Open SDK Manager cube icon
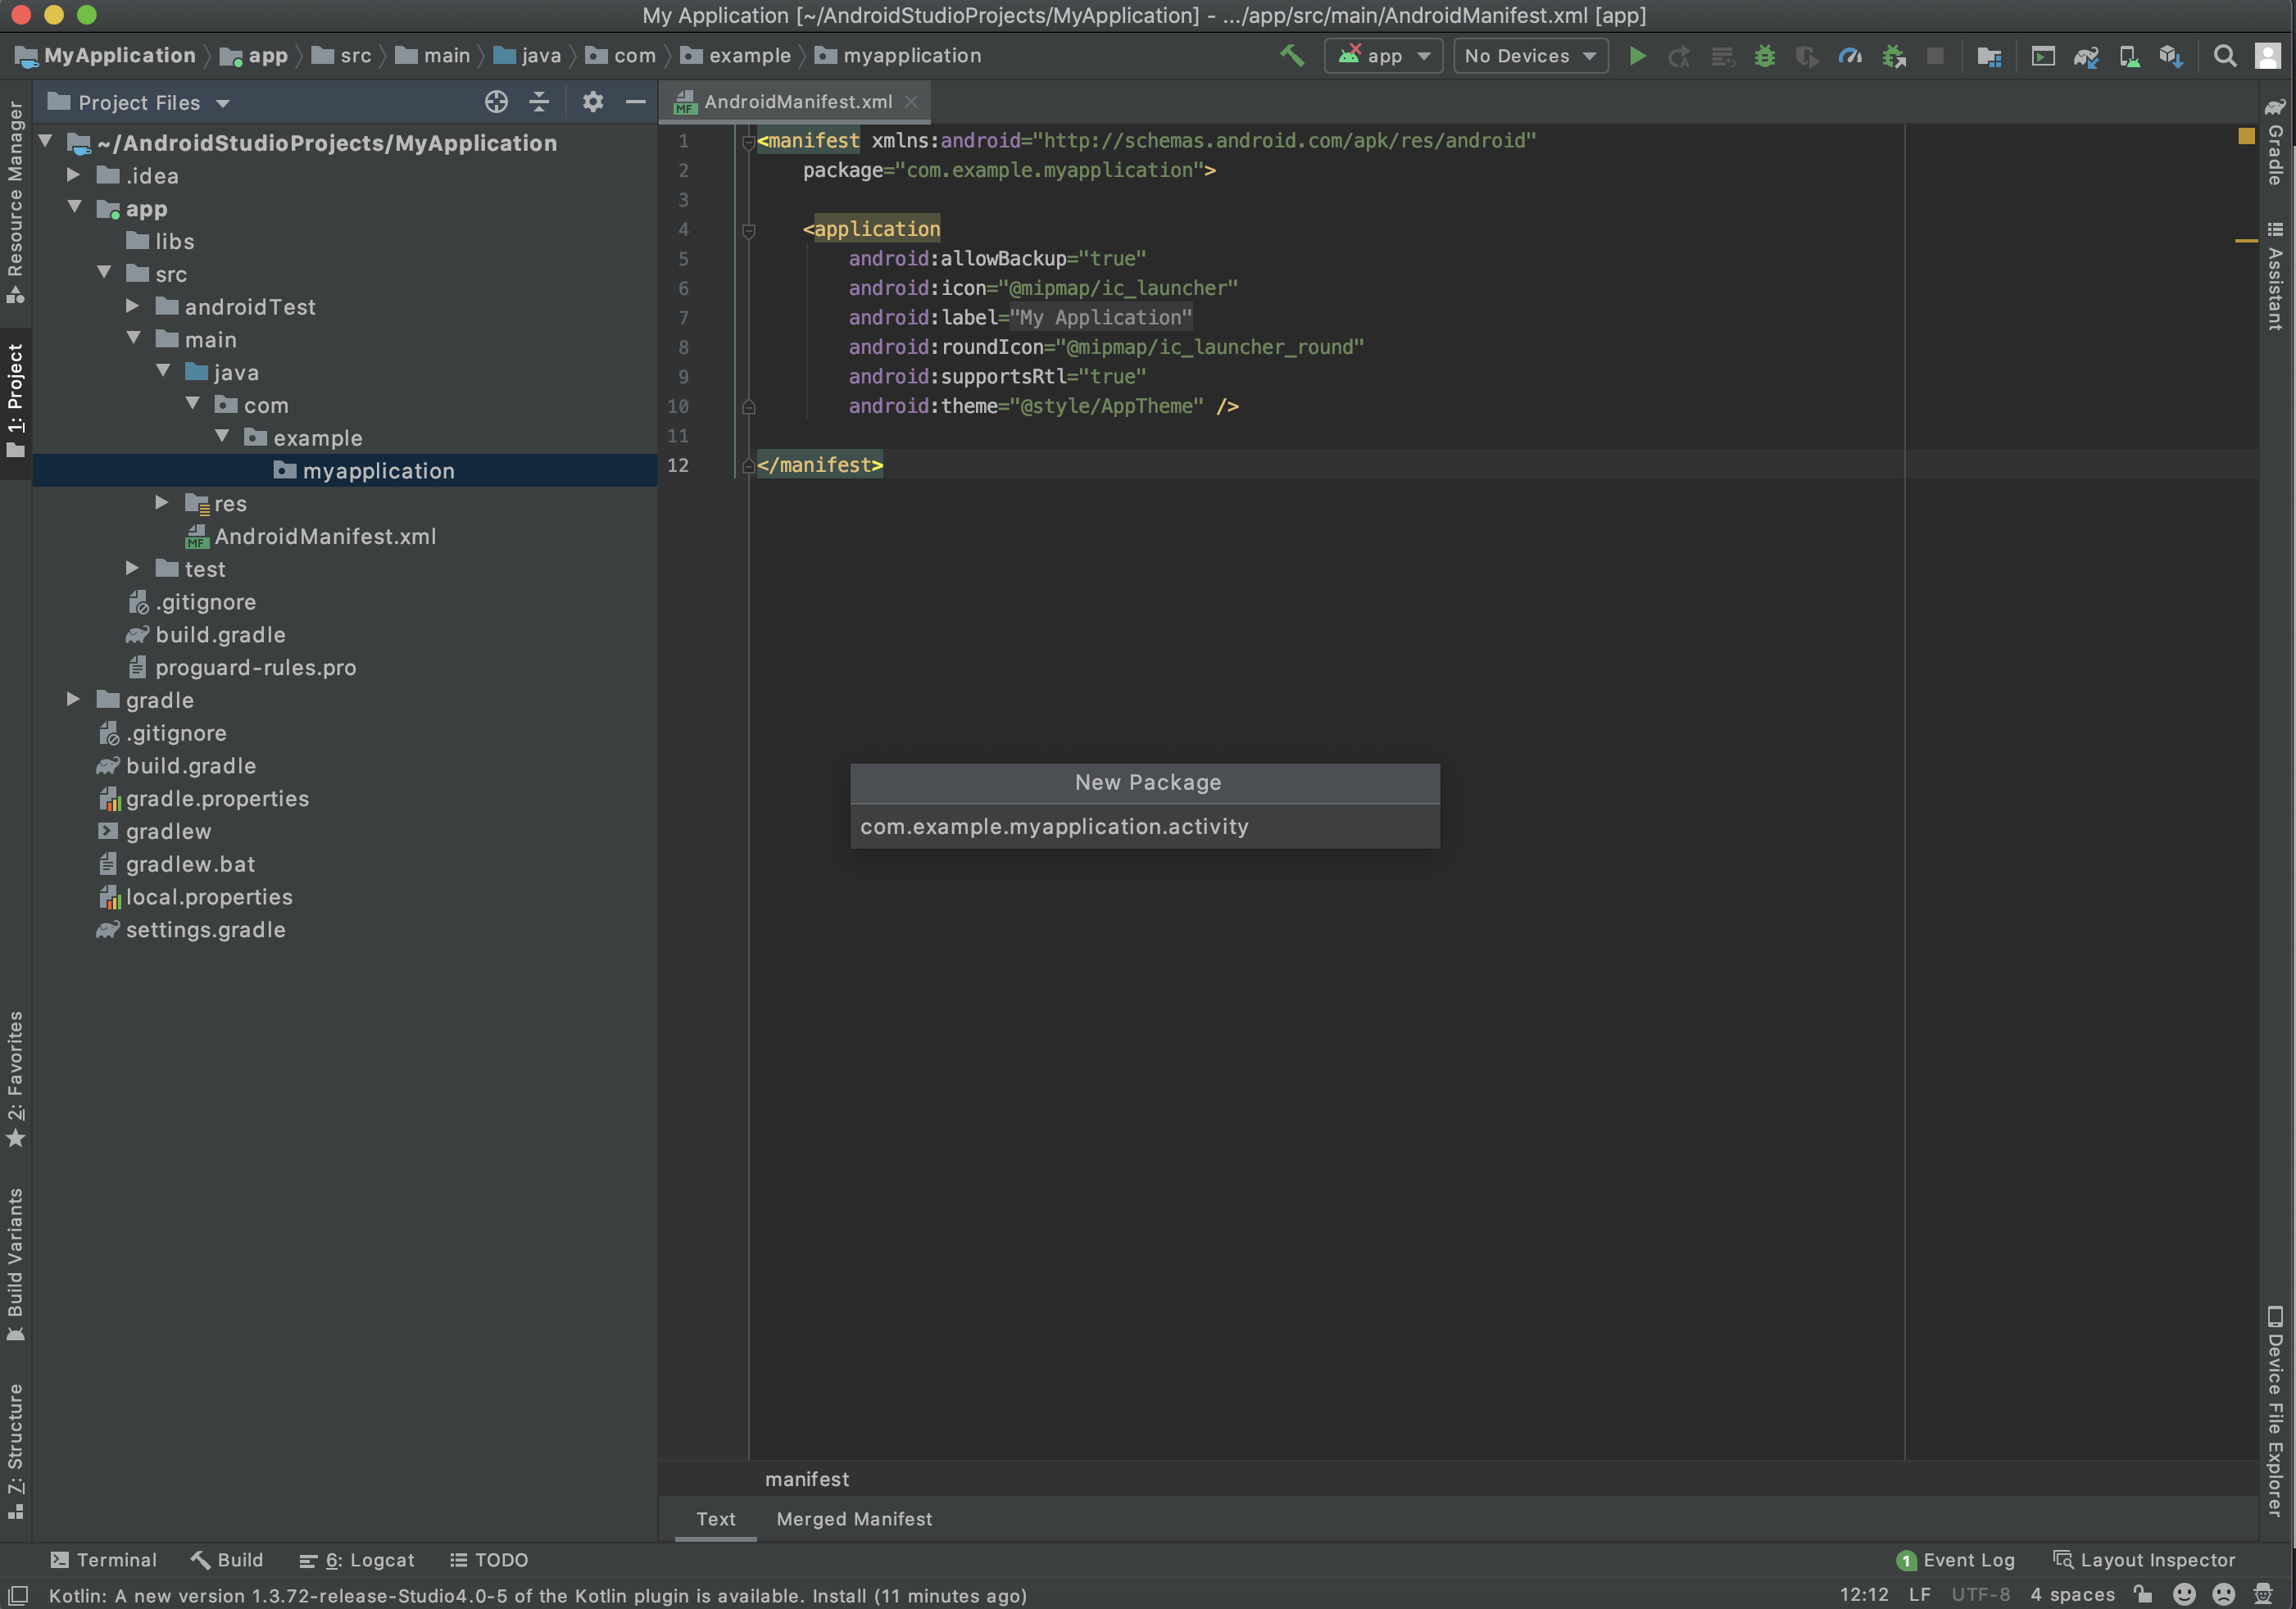2296x1609 pixels. click(2170, 56)
